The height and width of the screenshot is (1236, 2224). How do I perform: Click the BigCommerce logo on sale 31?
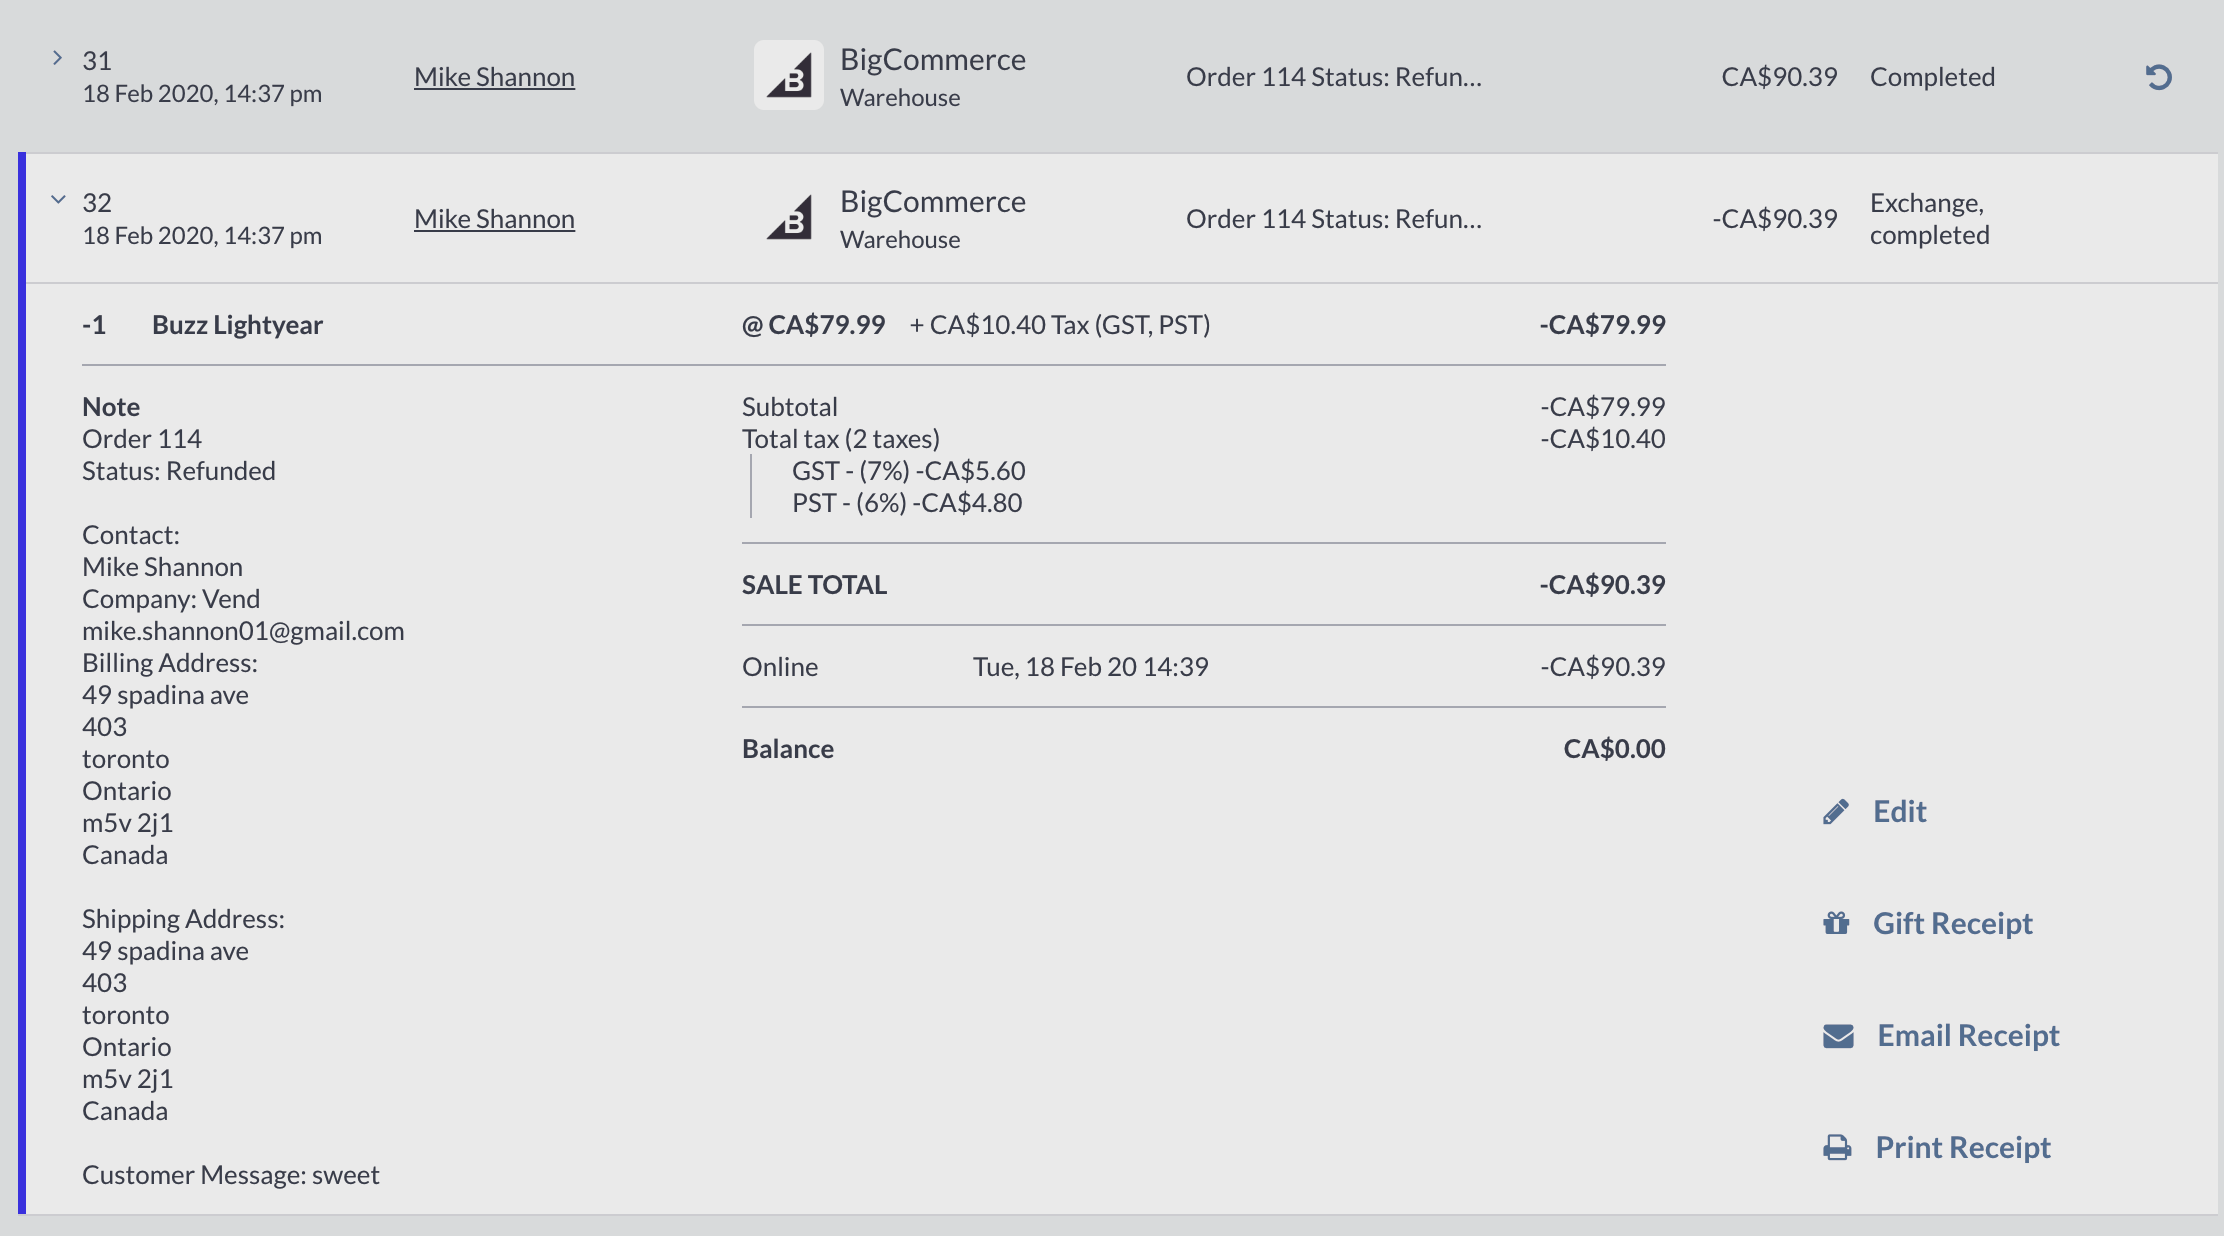click(x=789, y=76)
